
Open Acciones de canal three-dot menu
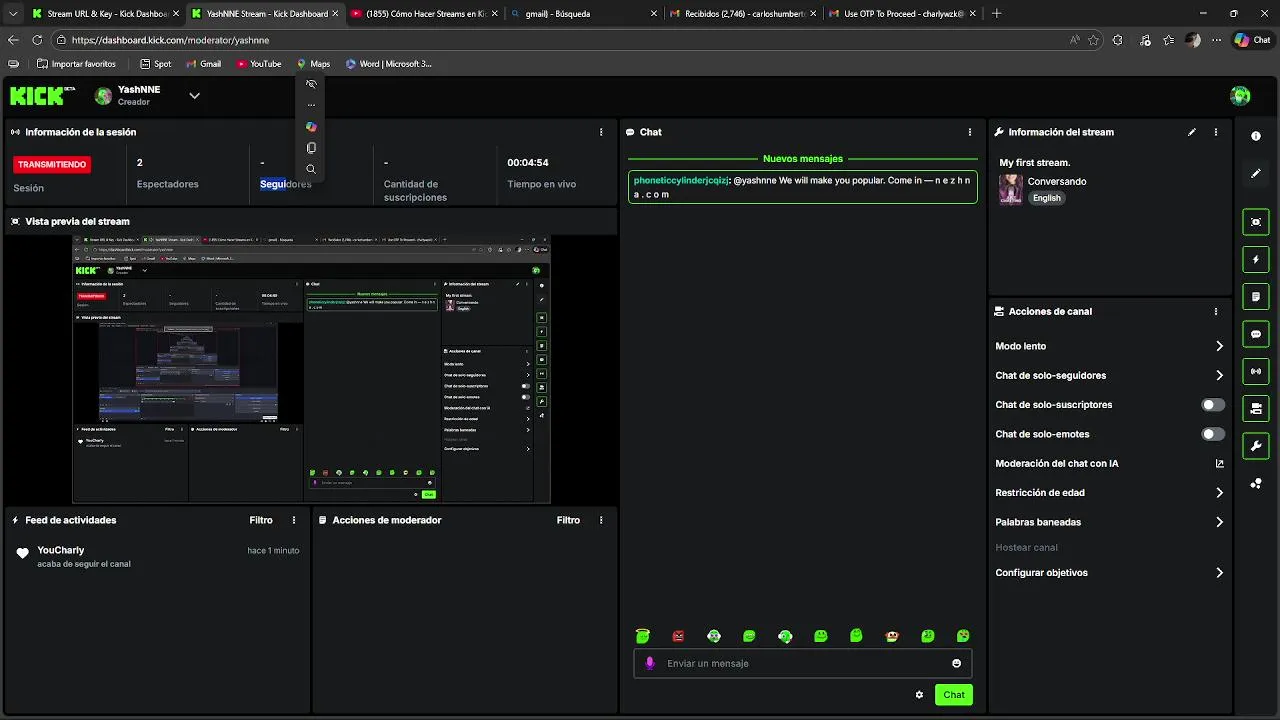pyautogui.click(x=1216, y=311)
